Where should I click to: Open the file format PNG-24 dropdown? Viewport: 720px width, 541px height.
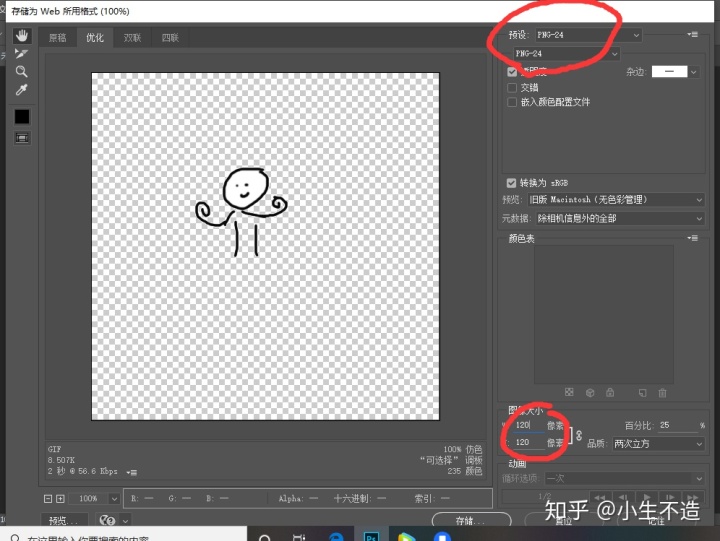(x=566, y=54)
